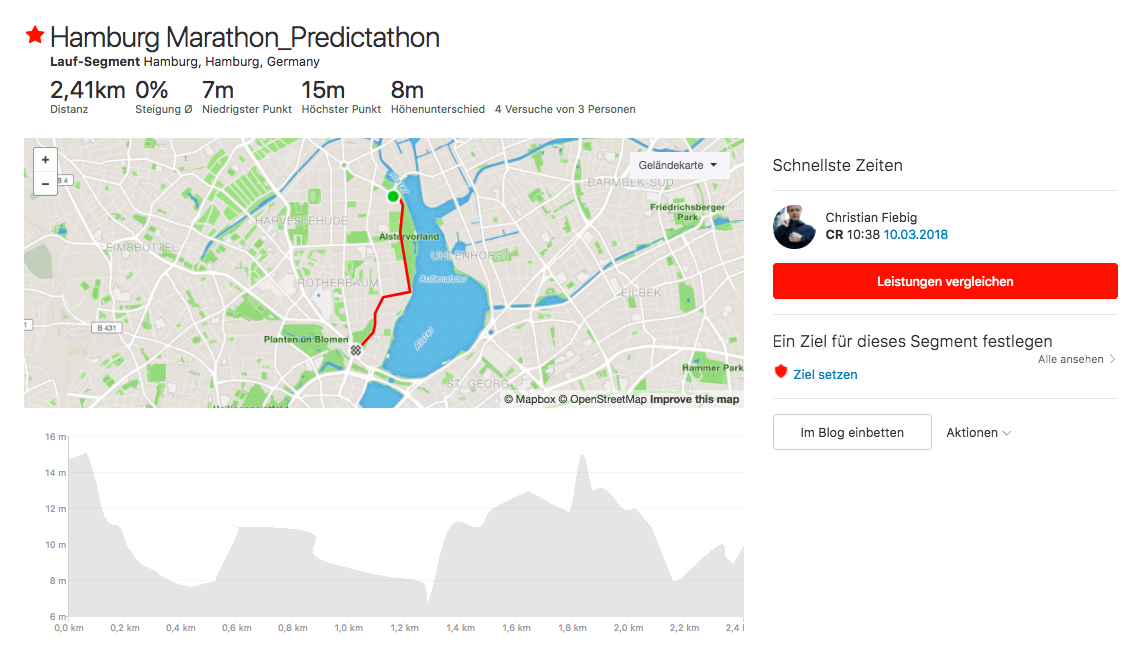Viewport: 1147px width, 663px height.
Task: Click the grey elevation profile chart
Action: click(400, 560)
